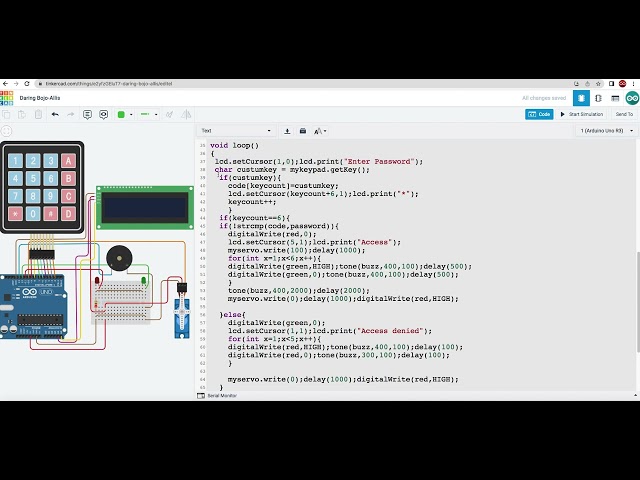
Task: Open the Notes tool
Action: [87, 115]
